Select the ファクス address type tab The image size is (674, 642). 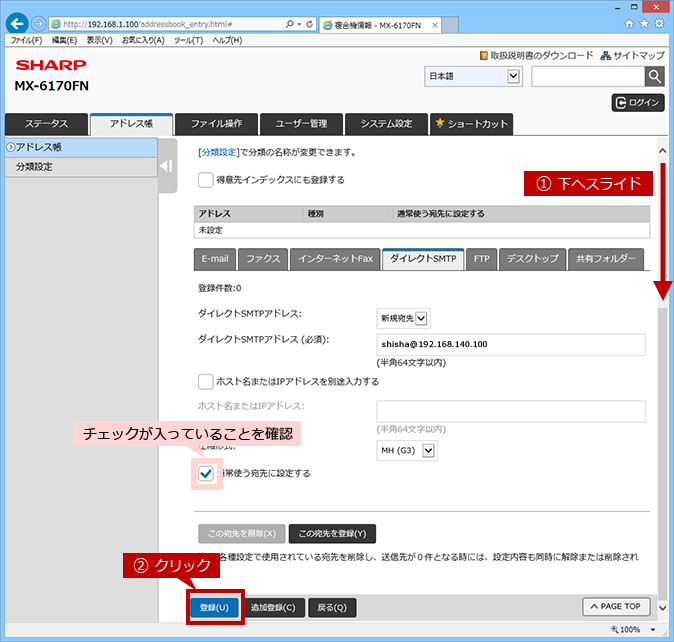pos(263,259)
